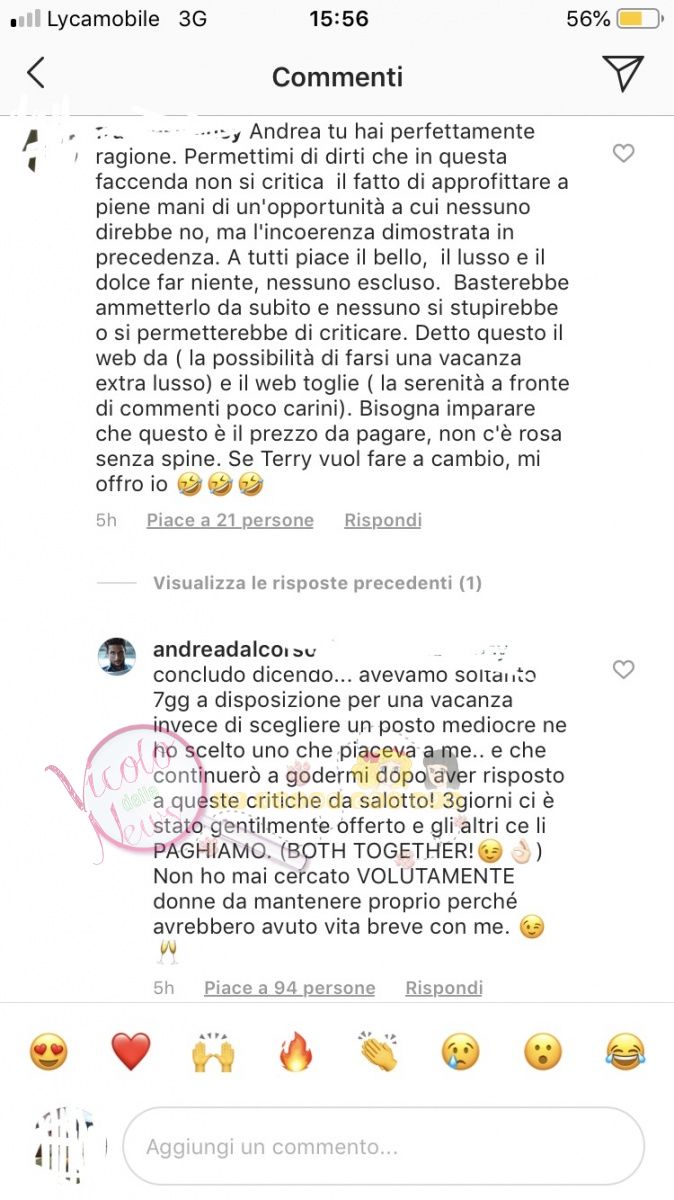Image resolution: width=674 pixels, height=1200 pixels.
Task: Insert raised hands emoji reaction
Action: 213,1052
